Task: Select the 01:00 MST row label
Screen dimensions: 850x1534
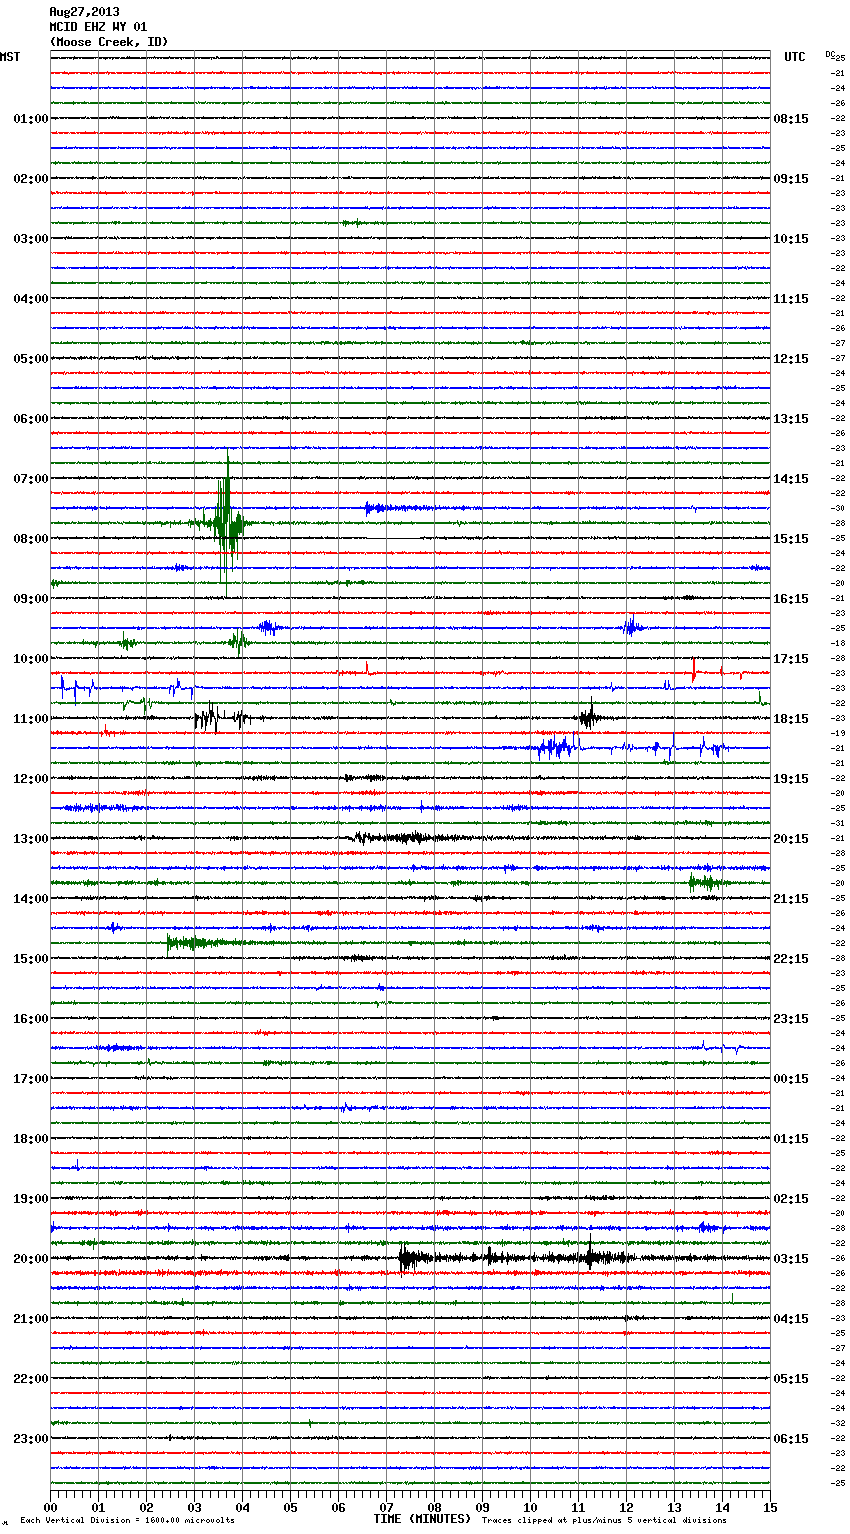Action: coord(30,118)
